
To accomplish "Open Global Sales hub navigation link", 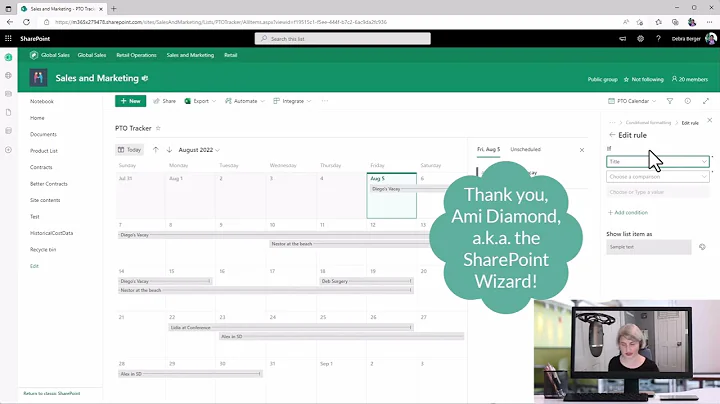I will tap(91, 55).
